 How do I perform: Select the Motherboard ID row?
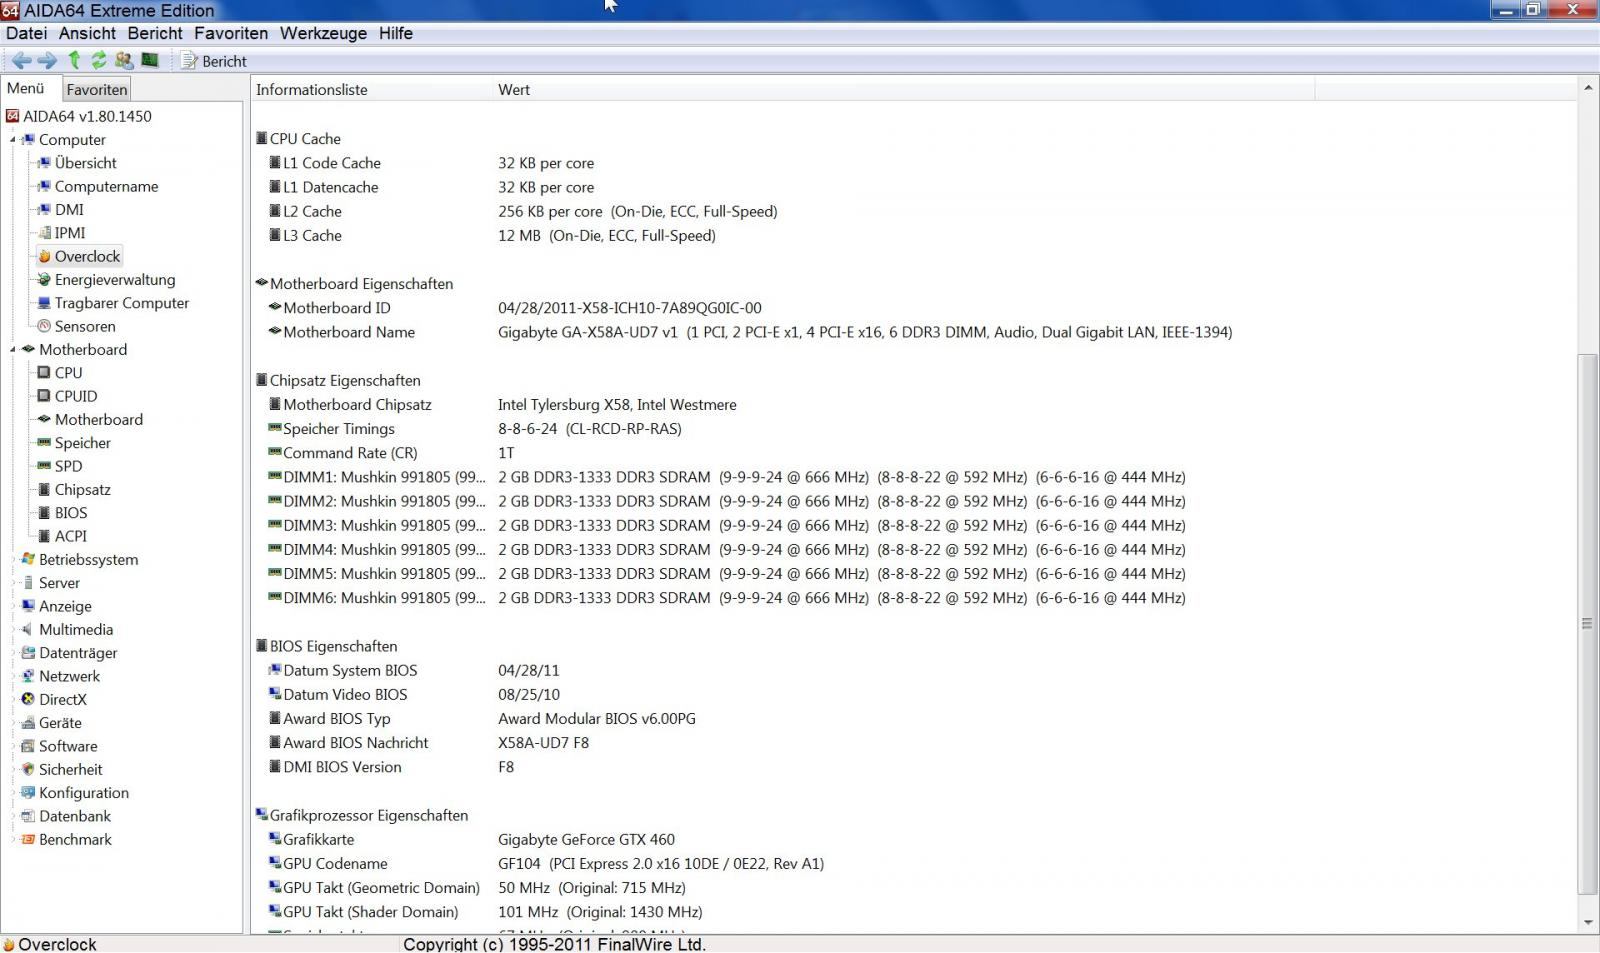(913, 308)
